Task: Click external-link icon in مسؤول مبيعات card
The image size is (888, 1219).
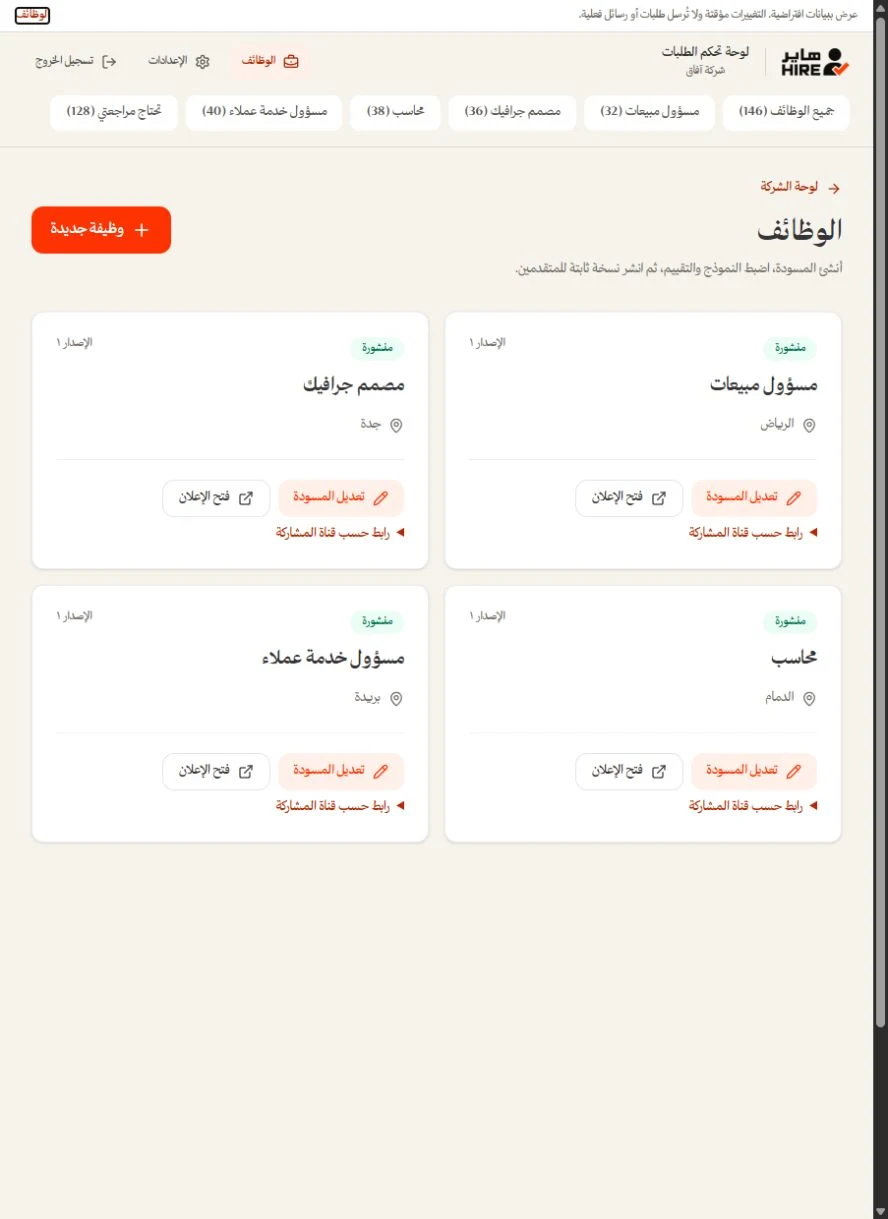Action: click(659, 498)
